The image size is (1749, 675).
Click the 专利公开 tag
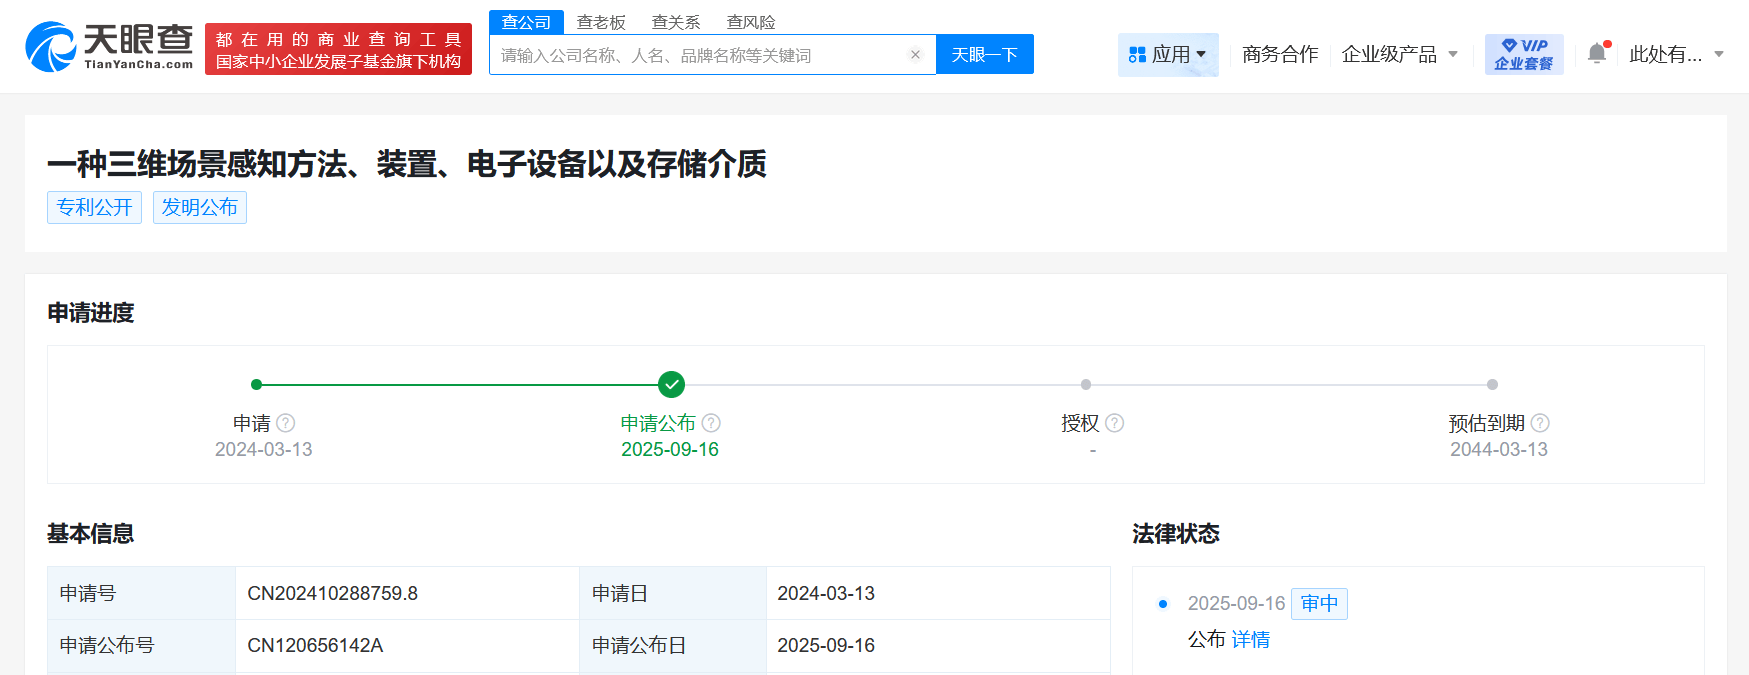[x=94, y=207]
